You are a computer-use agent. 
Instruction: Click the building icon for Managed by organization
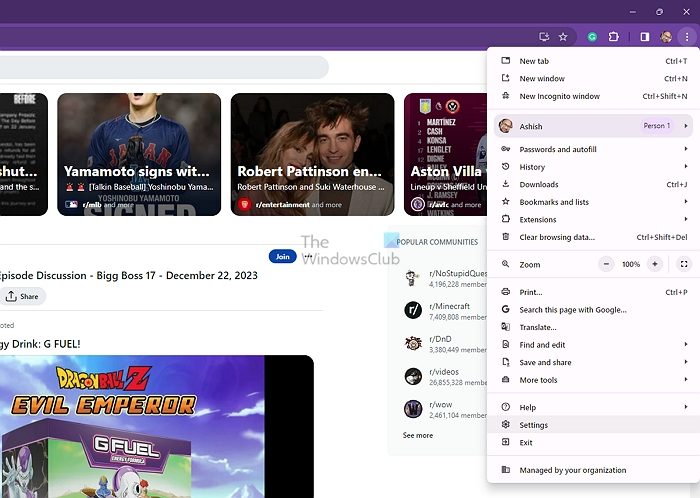(505, 469)
